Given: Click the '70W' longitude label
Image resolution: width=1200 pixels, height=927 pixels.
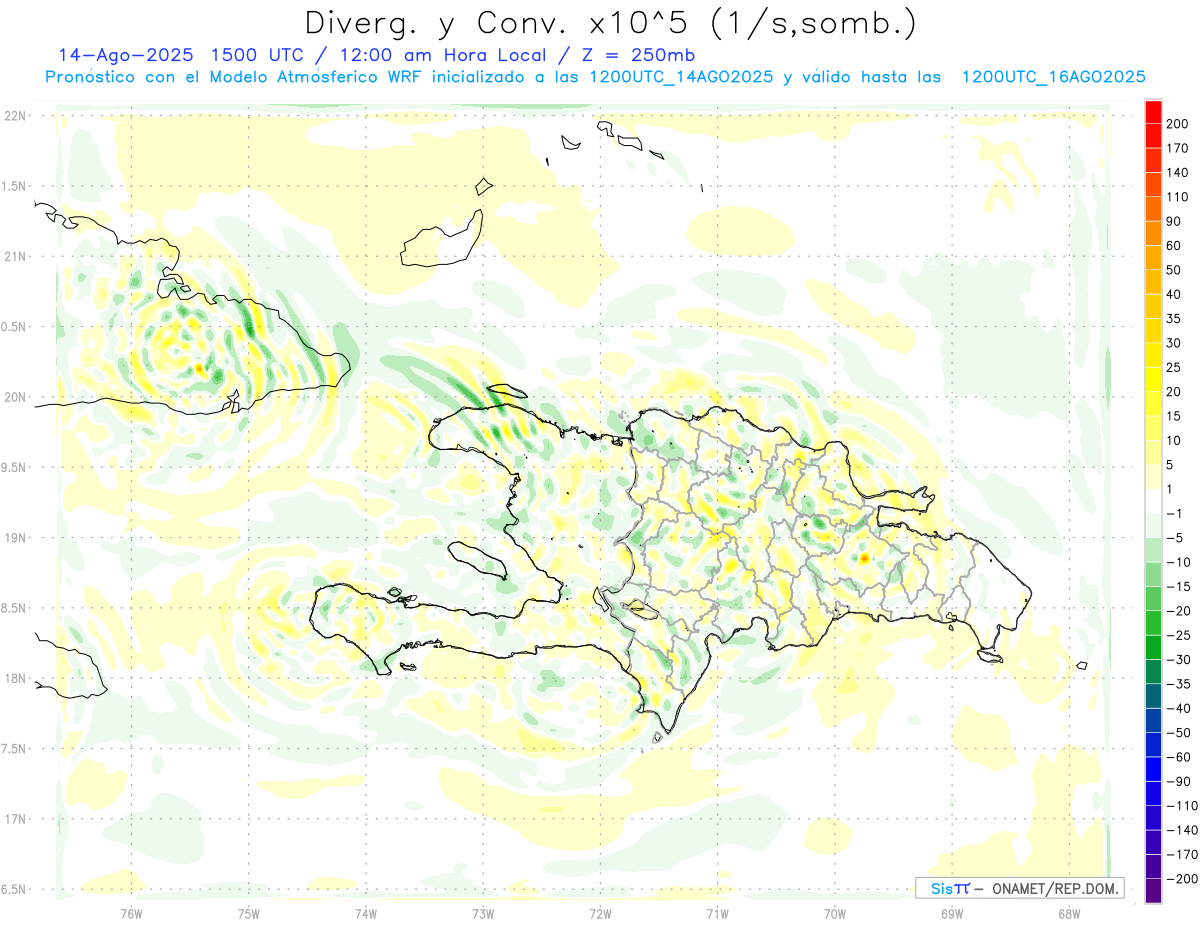Looking at the screenshot, I should 835,913.
